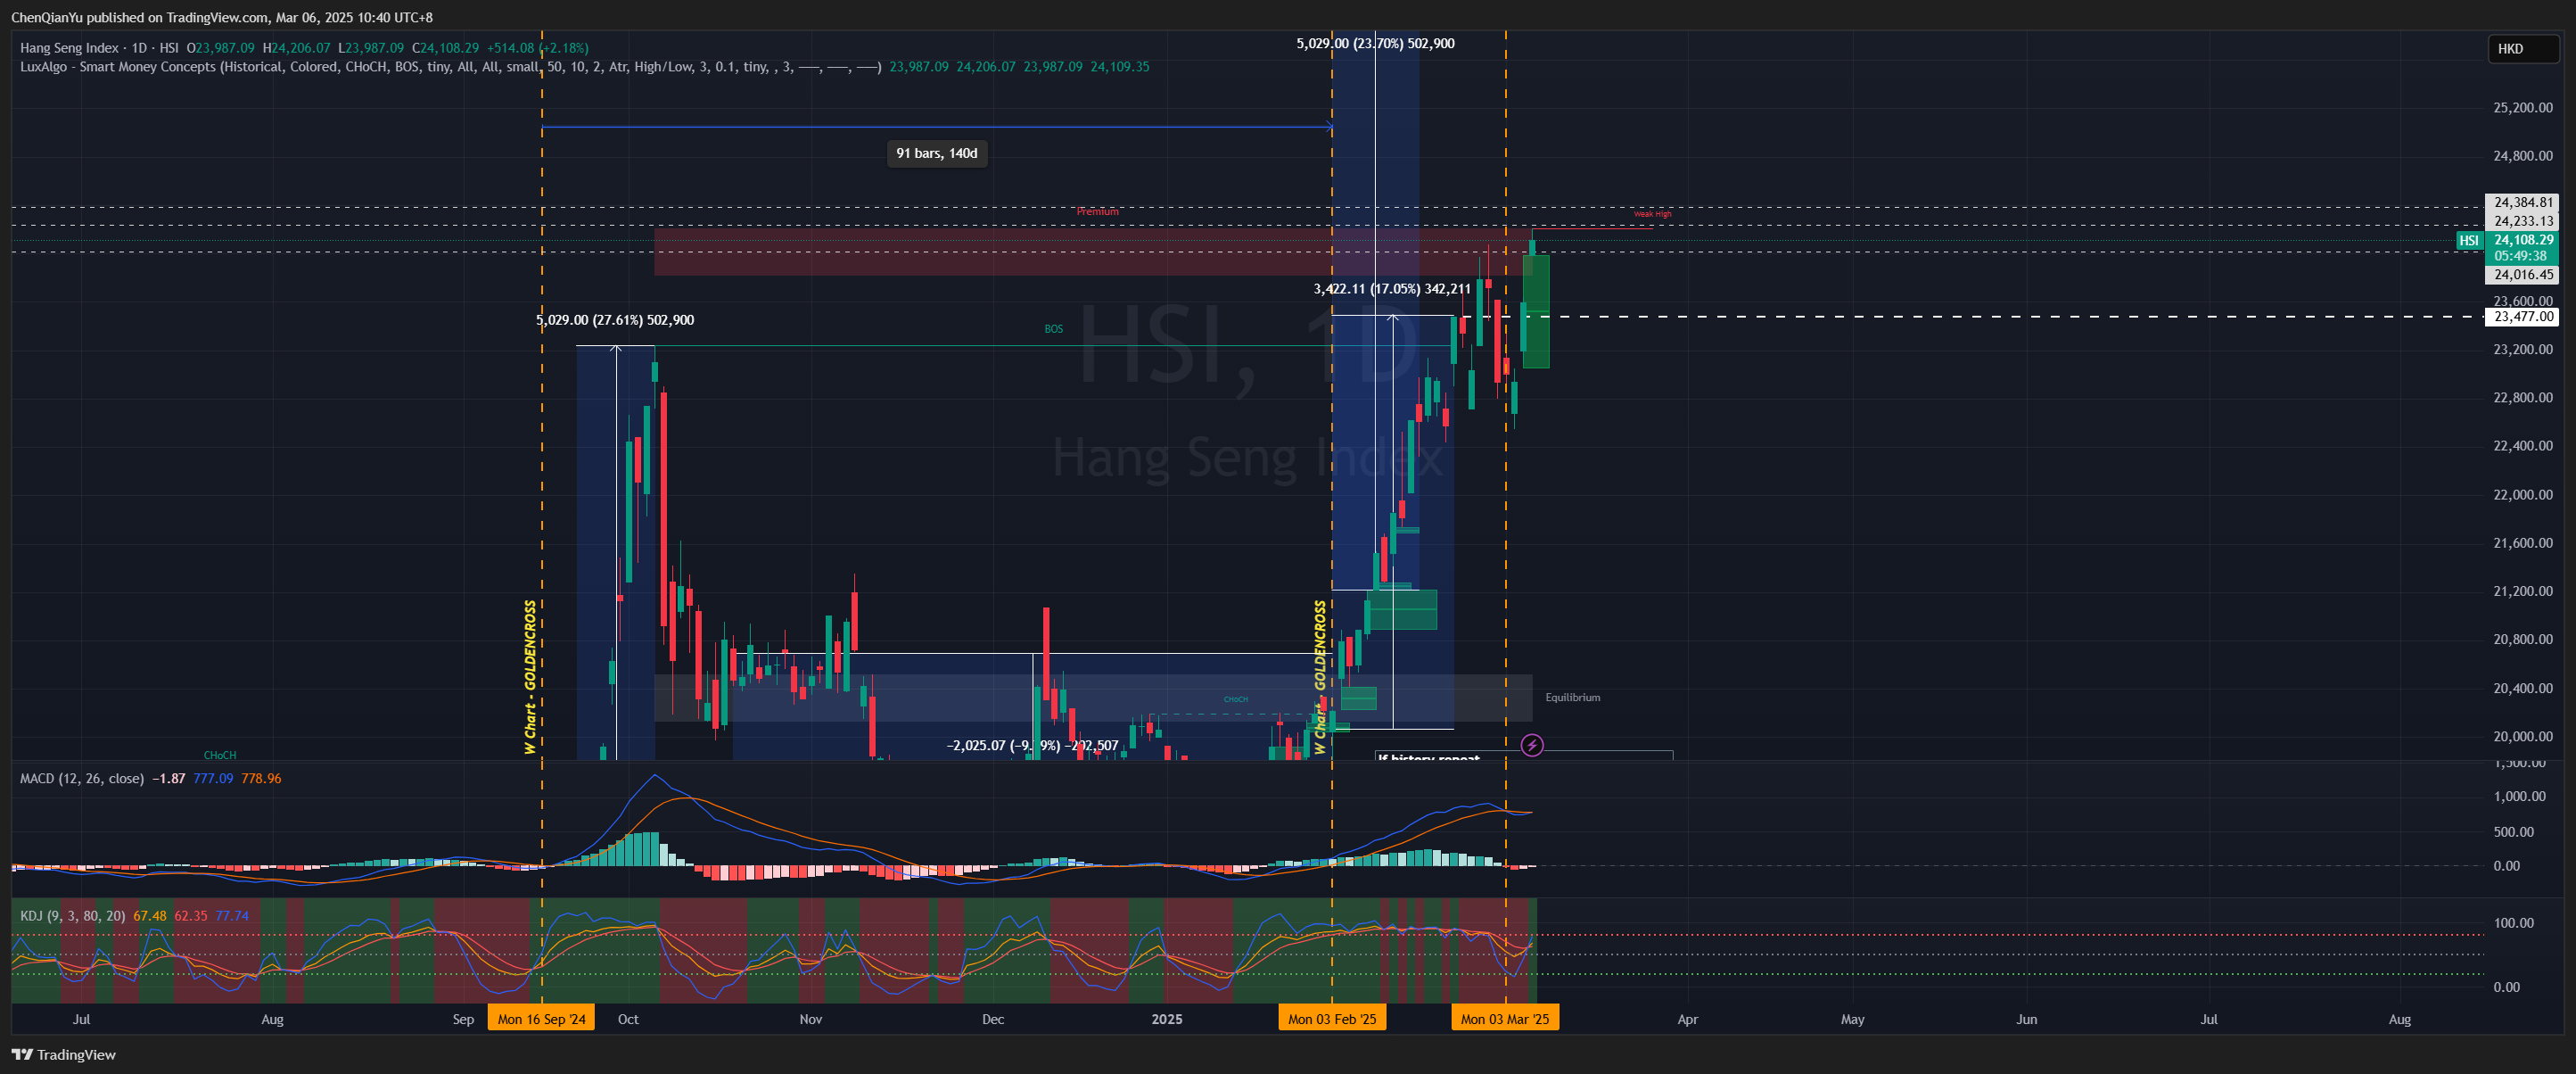Select the Mon 03 Feb '25 date marker
This screenshot has width=2576, height=1074.
pyautogui.click(x=1331, y=1018)
